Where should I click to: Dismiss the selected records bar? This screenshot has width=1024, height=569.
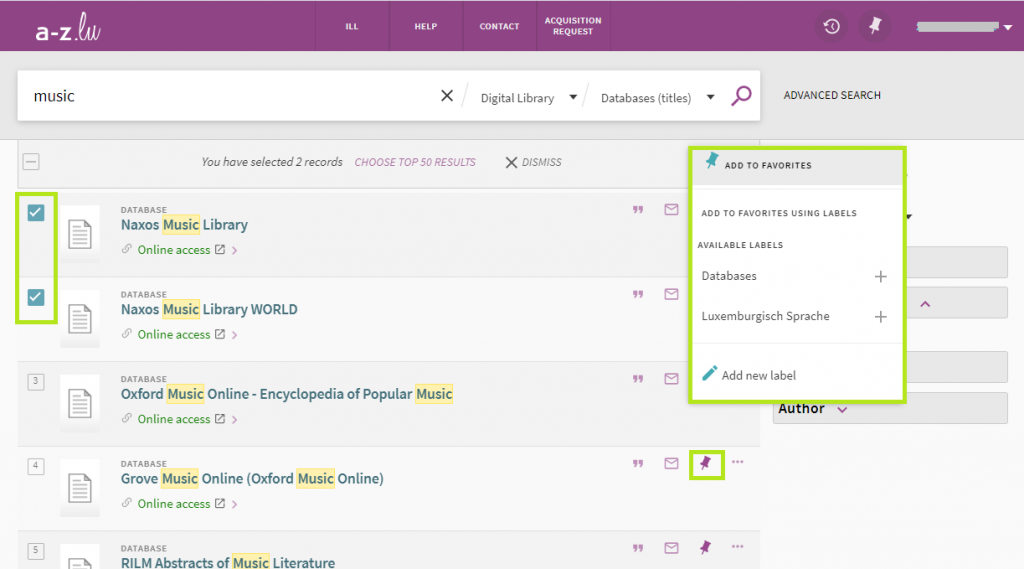pos(533,162)
